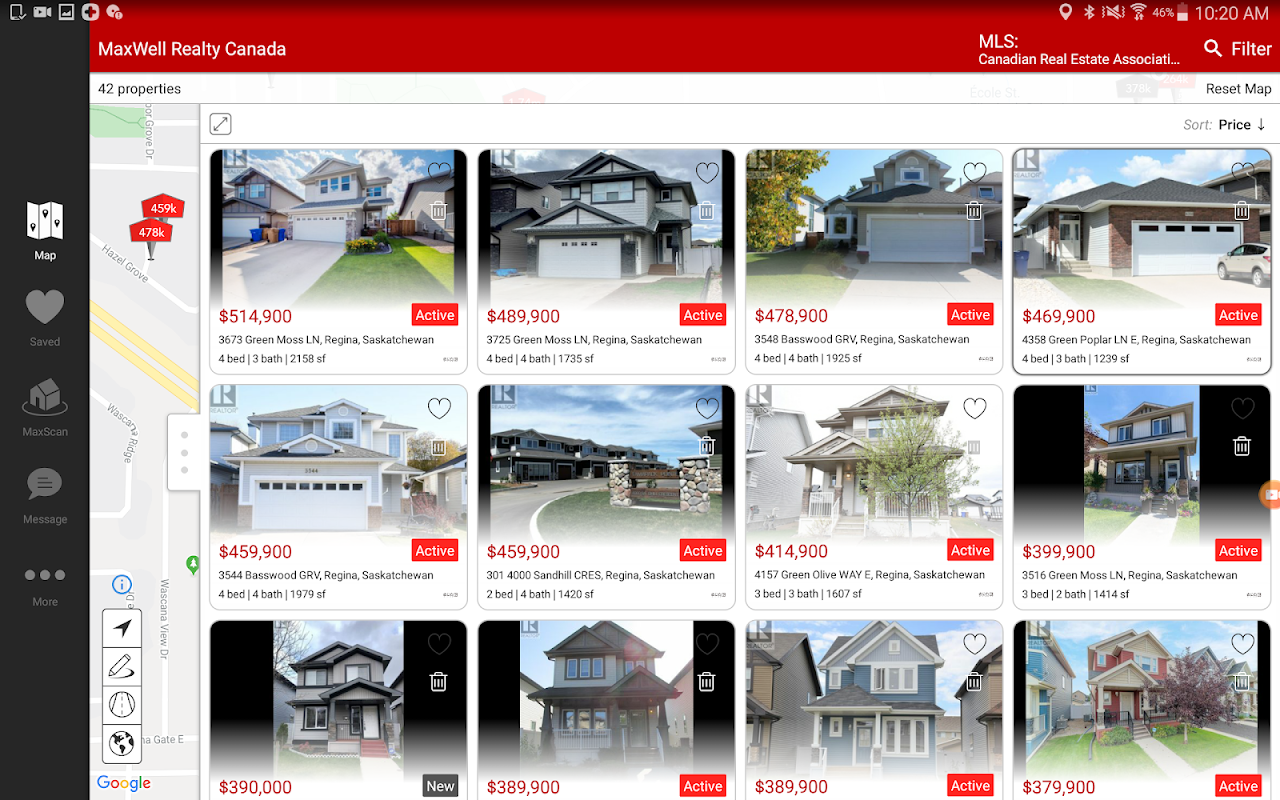This screenshot has height=800, width=1280.
Task: Select the road drive-time map tool
Action: (122, 705)
